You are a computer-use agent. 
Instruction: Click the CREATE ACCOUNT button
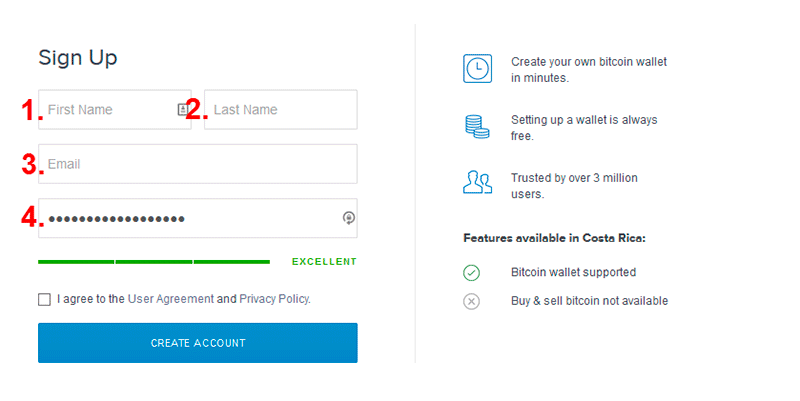[x=197, y=343]
